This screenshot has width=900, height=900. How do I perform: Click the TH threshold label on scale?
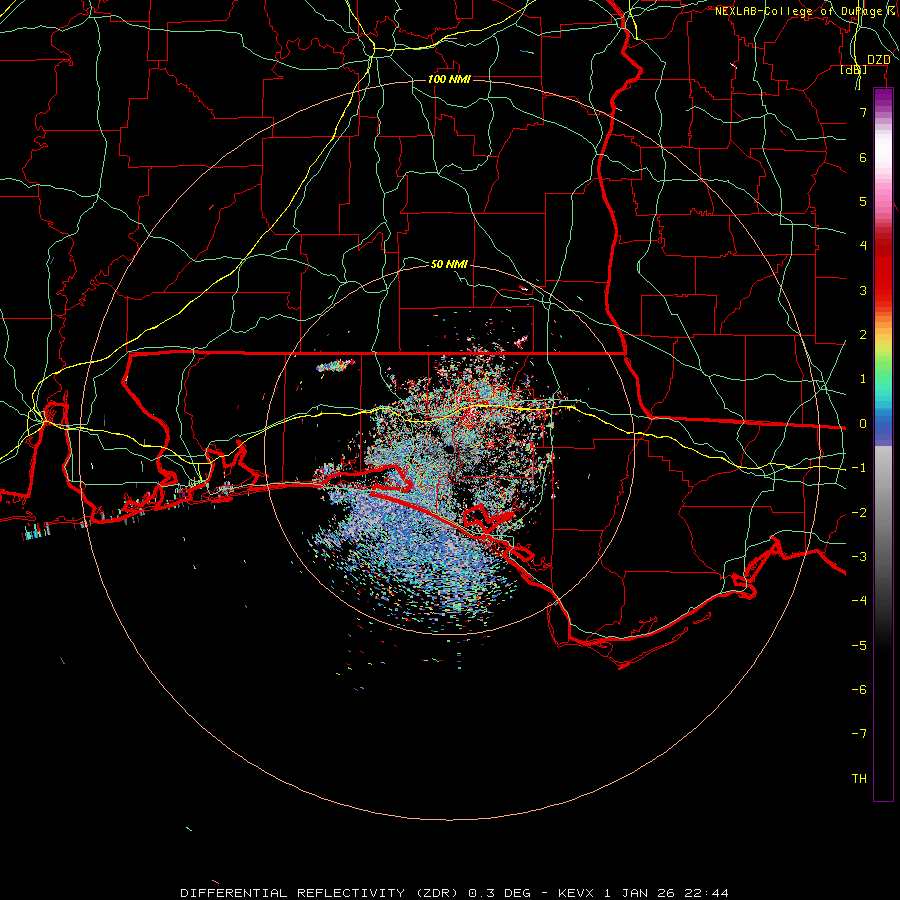pos(859,779)
